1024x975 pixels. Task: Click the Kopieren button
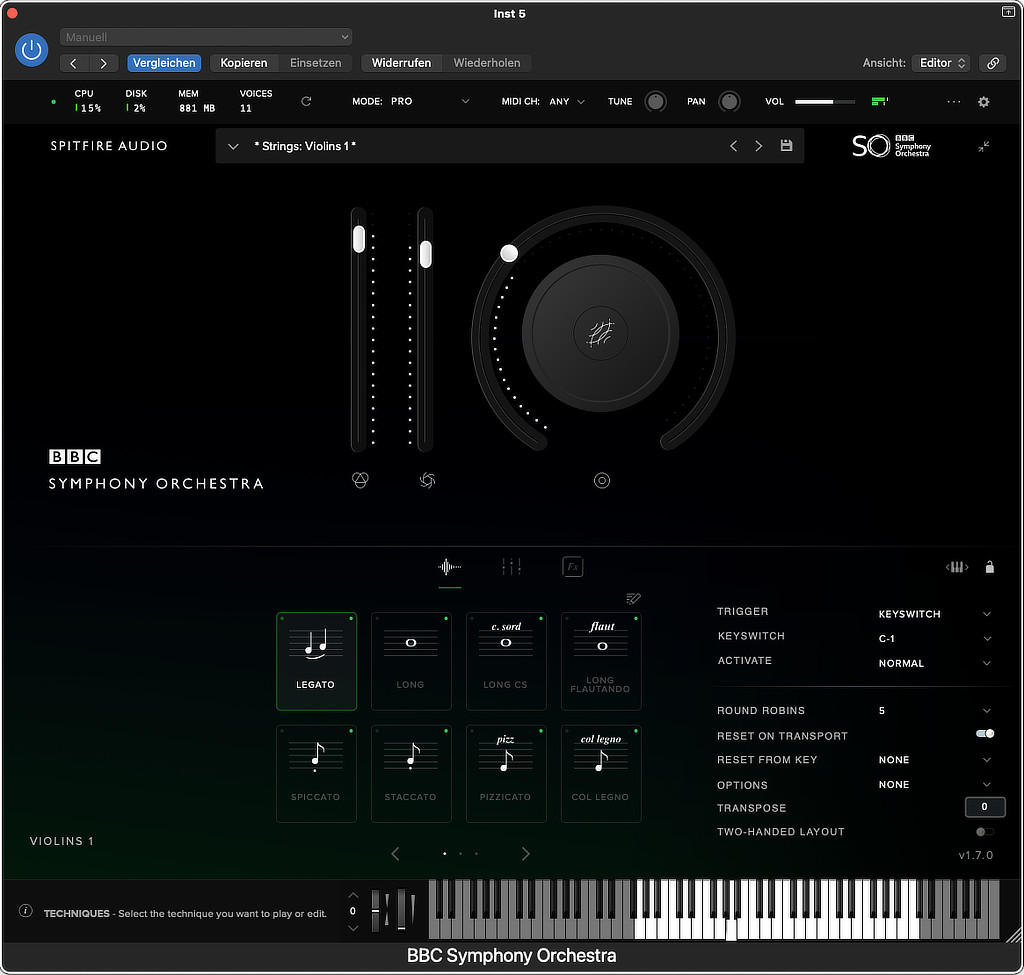[x=244, y=63]
